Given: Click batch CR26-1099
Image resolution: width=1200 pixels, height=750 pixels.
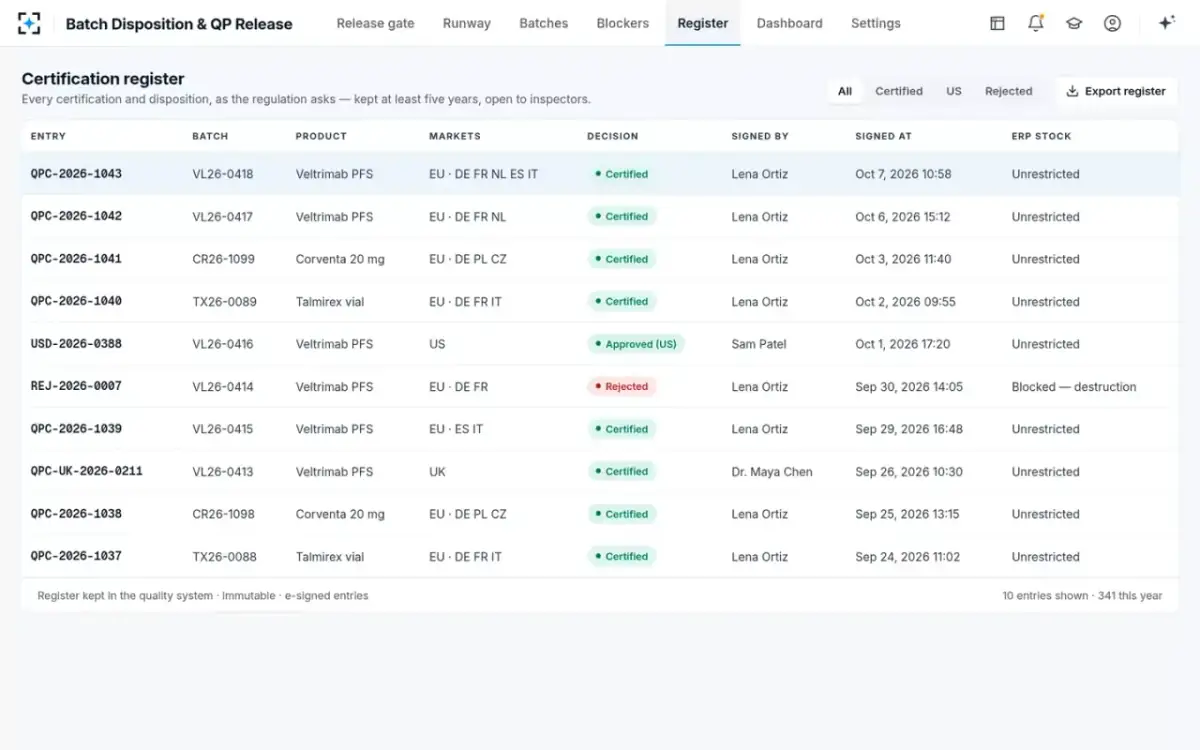Looking at the screenshot, I should coord(224,259).
